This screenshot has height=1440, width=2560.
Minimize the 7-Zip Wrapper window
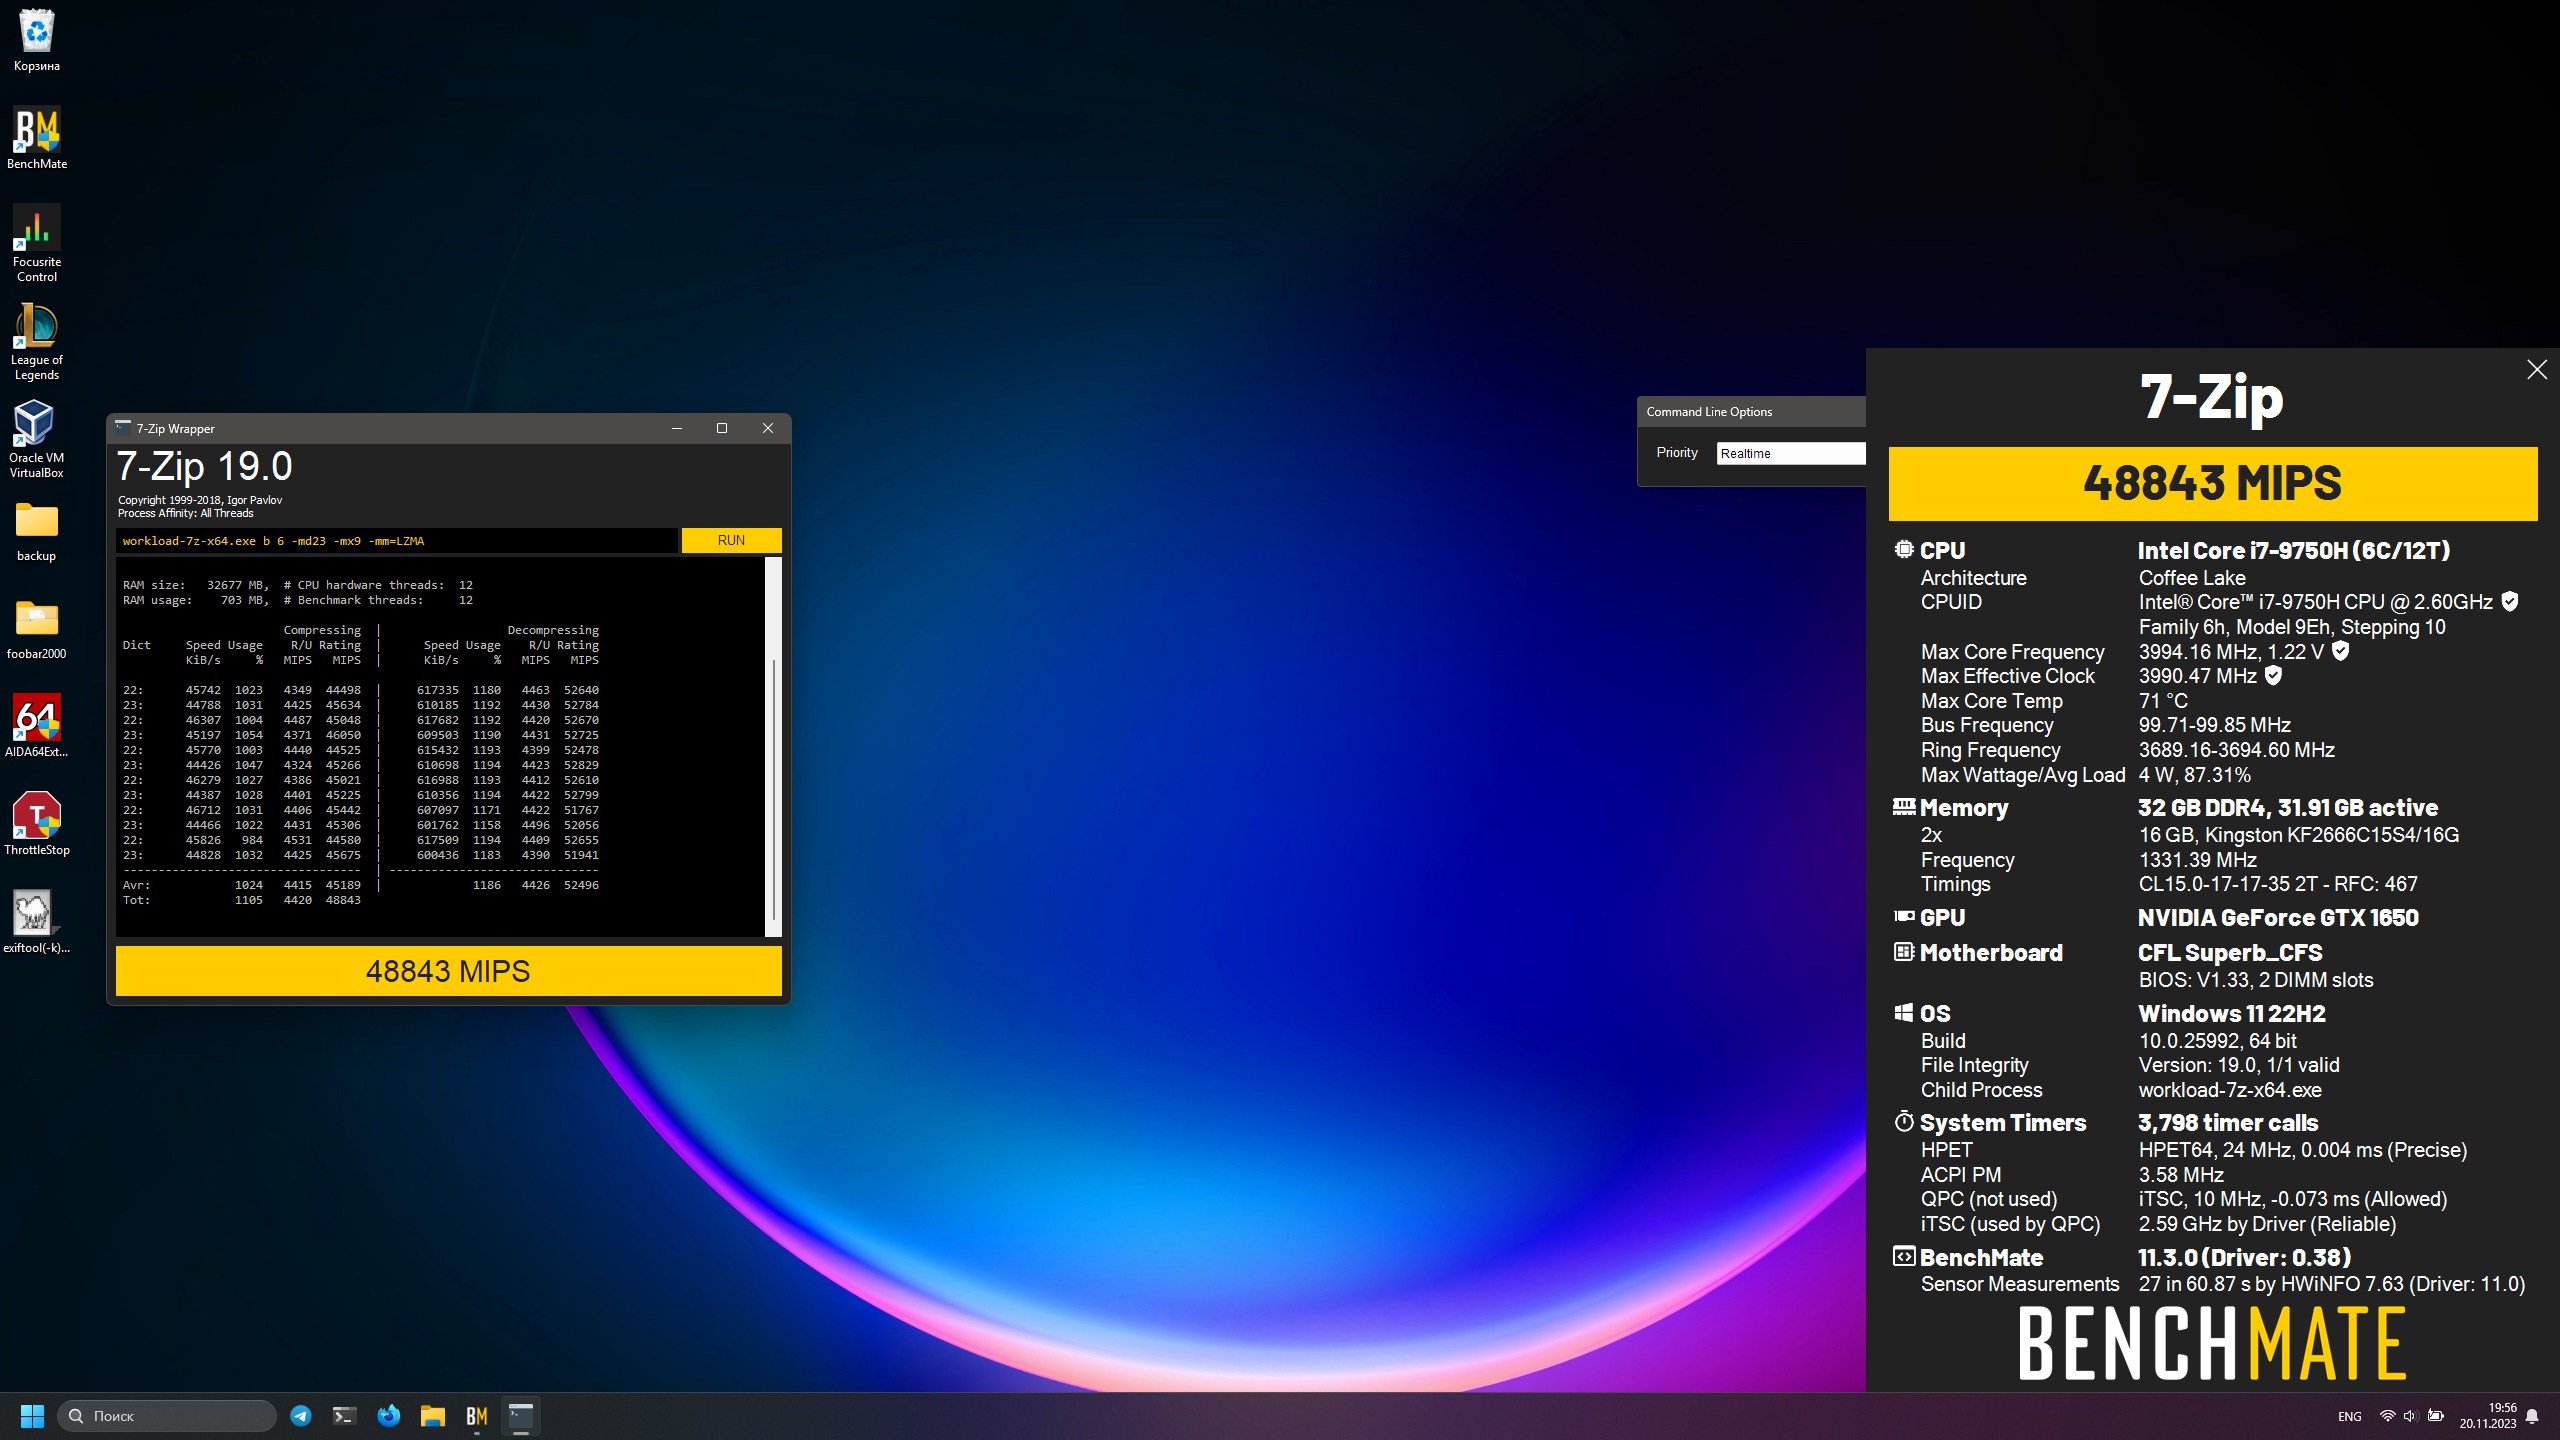(x=677, y=428)
